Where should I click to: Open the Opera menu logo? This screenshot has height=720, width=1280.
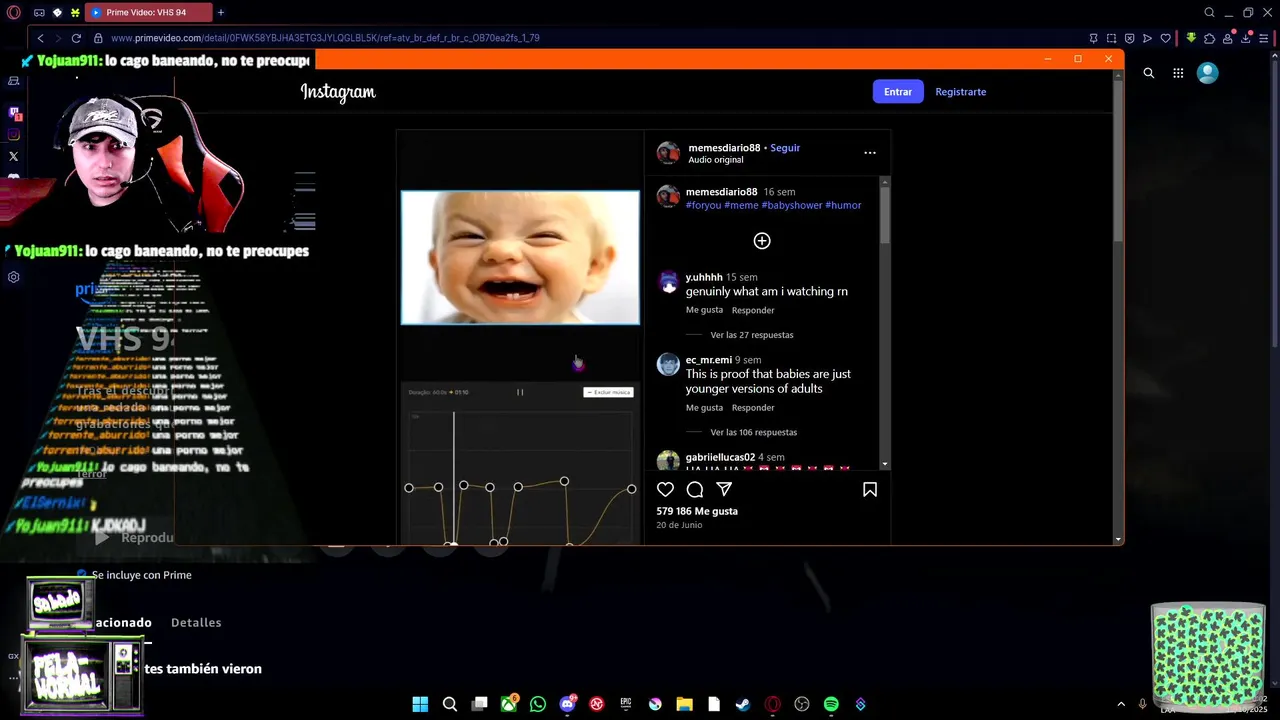(x=13, y=12)
